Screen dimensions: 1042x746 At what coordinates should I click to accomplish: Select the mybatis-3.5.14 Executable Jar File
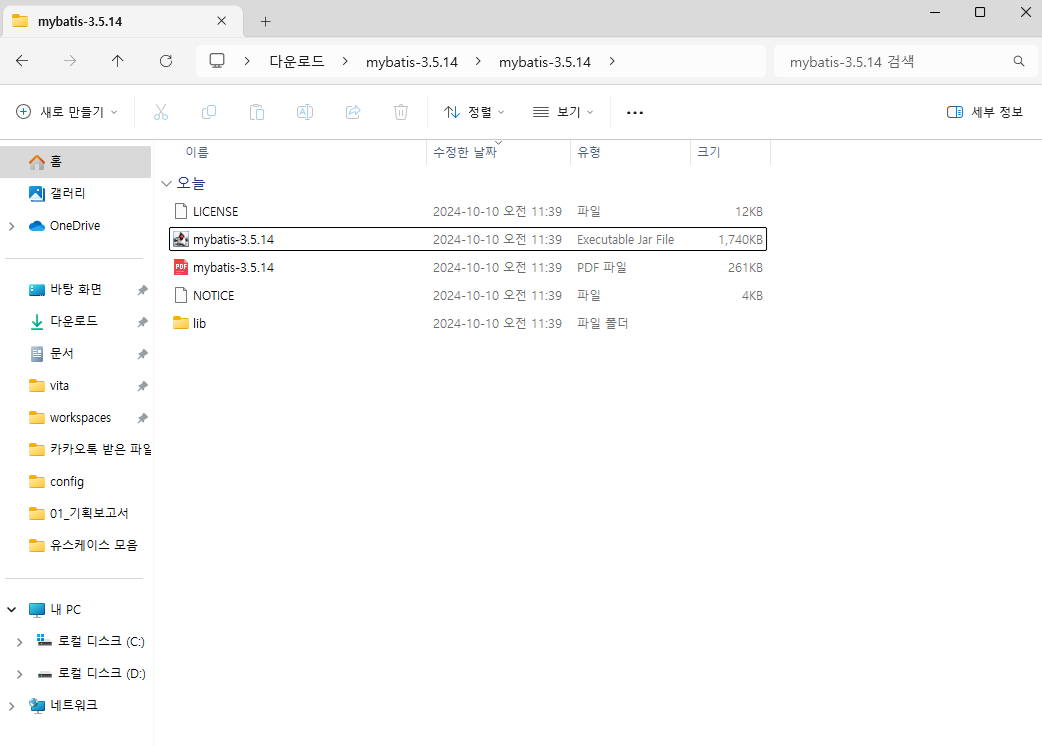click(x=468, y=239)
